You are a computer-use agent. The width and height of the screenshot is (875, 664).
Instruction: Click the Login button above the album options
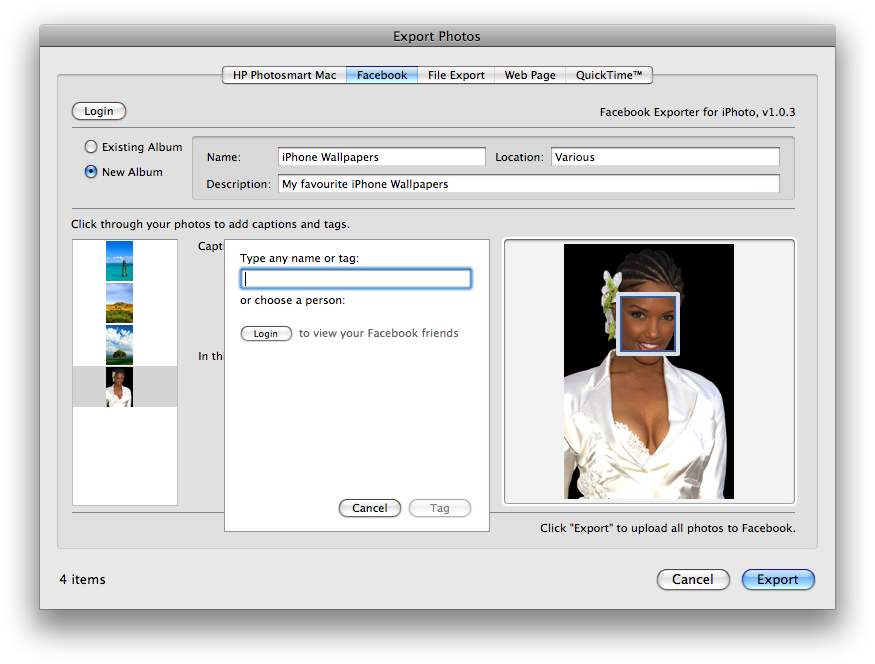[99, 111]
